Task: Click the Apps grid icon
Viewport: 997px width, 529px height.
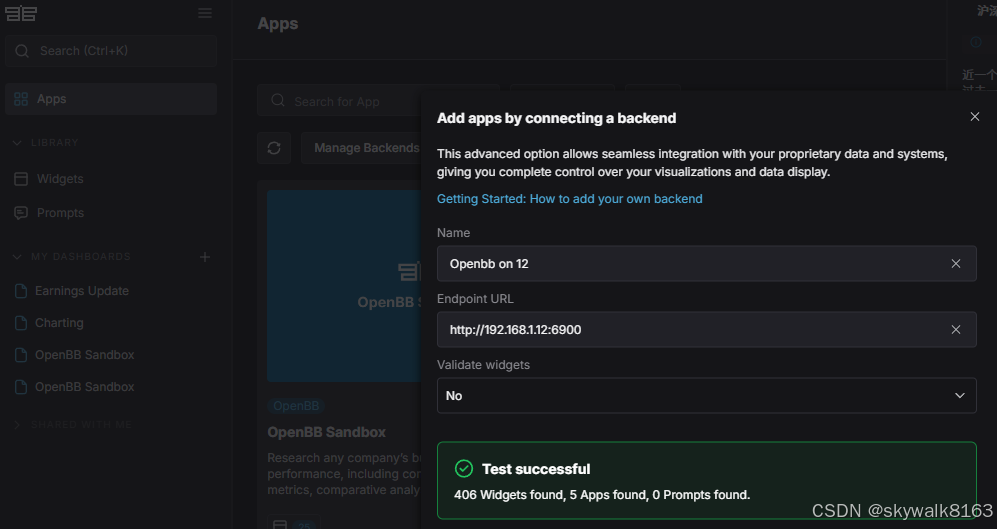Action: pyautogui.click(x=21, y=99)
